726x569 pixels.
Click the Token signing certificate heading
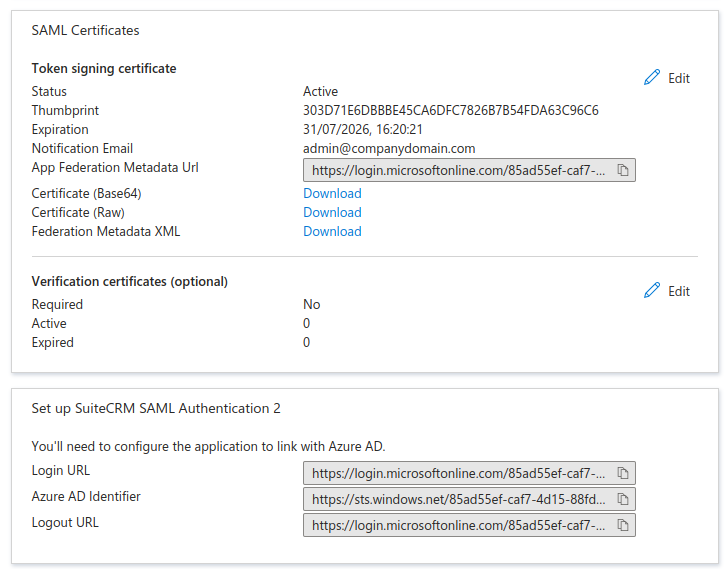click(104, 69)
